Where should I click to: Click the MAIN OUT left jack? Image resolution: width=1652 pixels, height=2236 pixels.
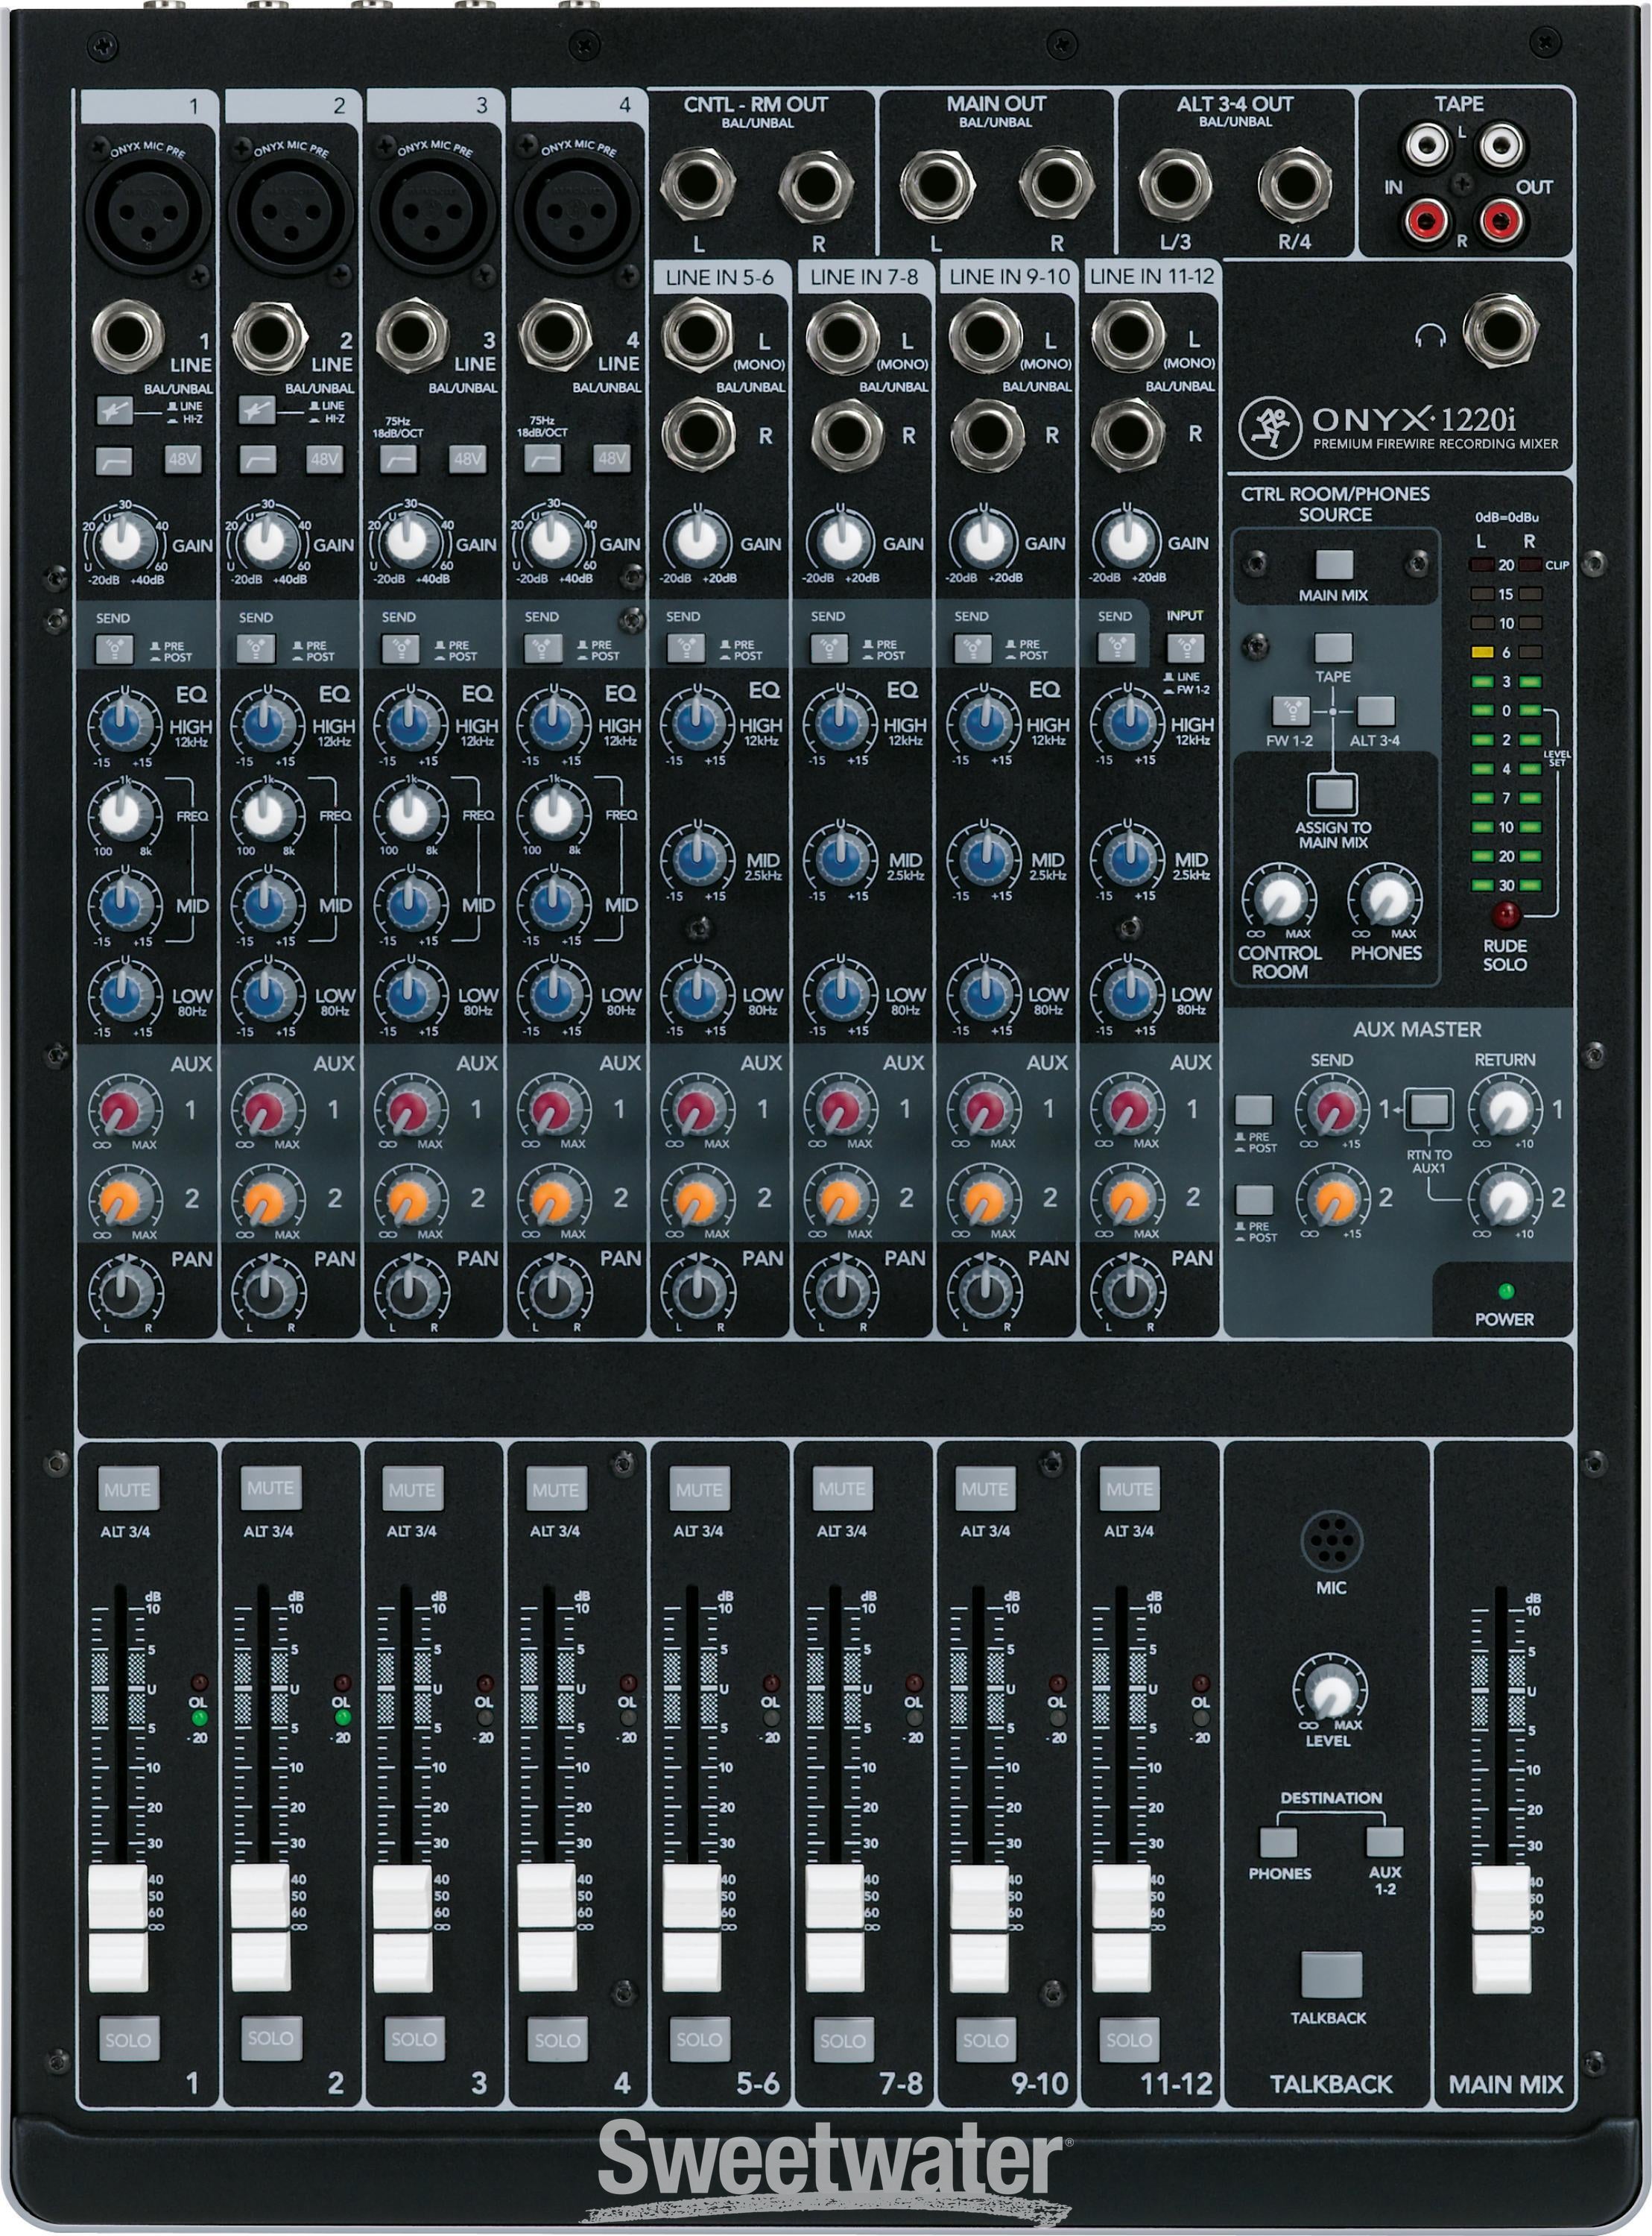[x=938, y=187]
